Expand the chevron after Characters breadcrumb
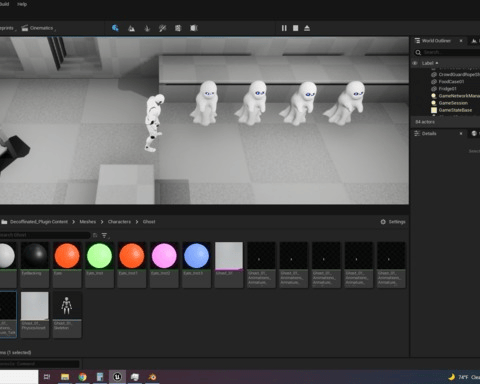The image size is (480, 384). tap(137, 222)
